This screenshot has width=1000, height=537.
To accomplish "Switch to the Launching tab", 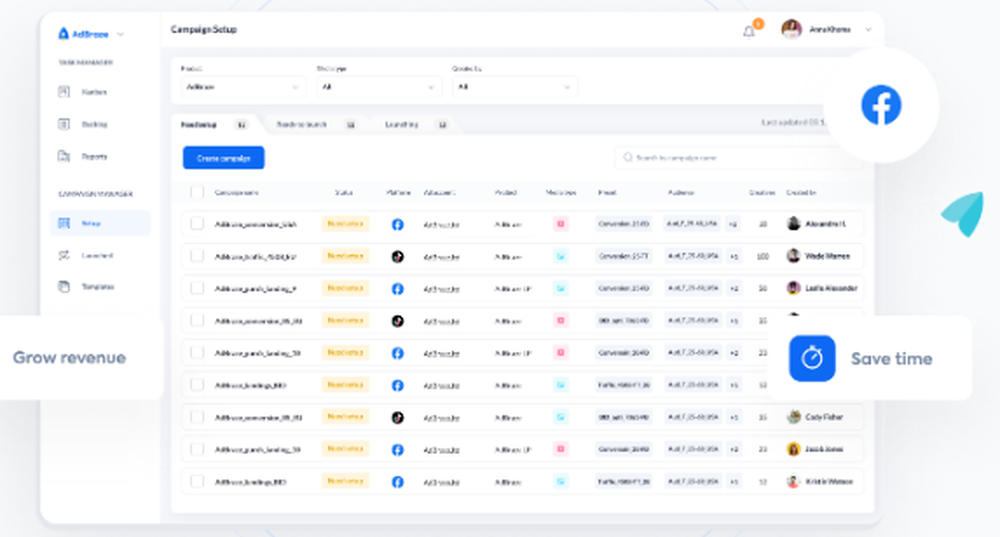I will [416, 124].
